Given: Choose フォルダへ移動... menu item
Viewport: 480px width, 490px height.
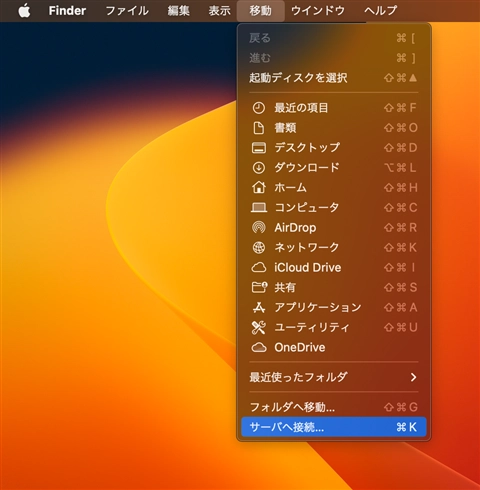Looking at the screenshot, I should click(334, 407).
